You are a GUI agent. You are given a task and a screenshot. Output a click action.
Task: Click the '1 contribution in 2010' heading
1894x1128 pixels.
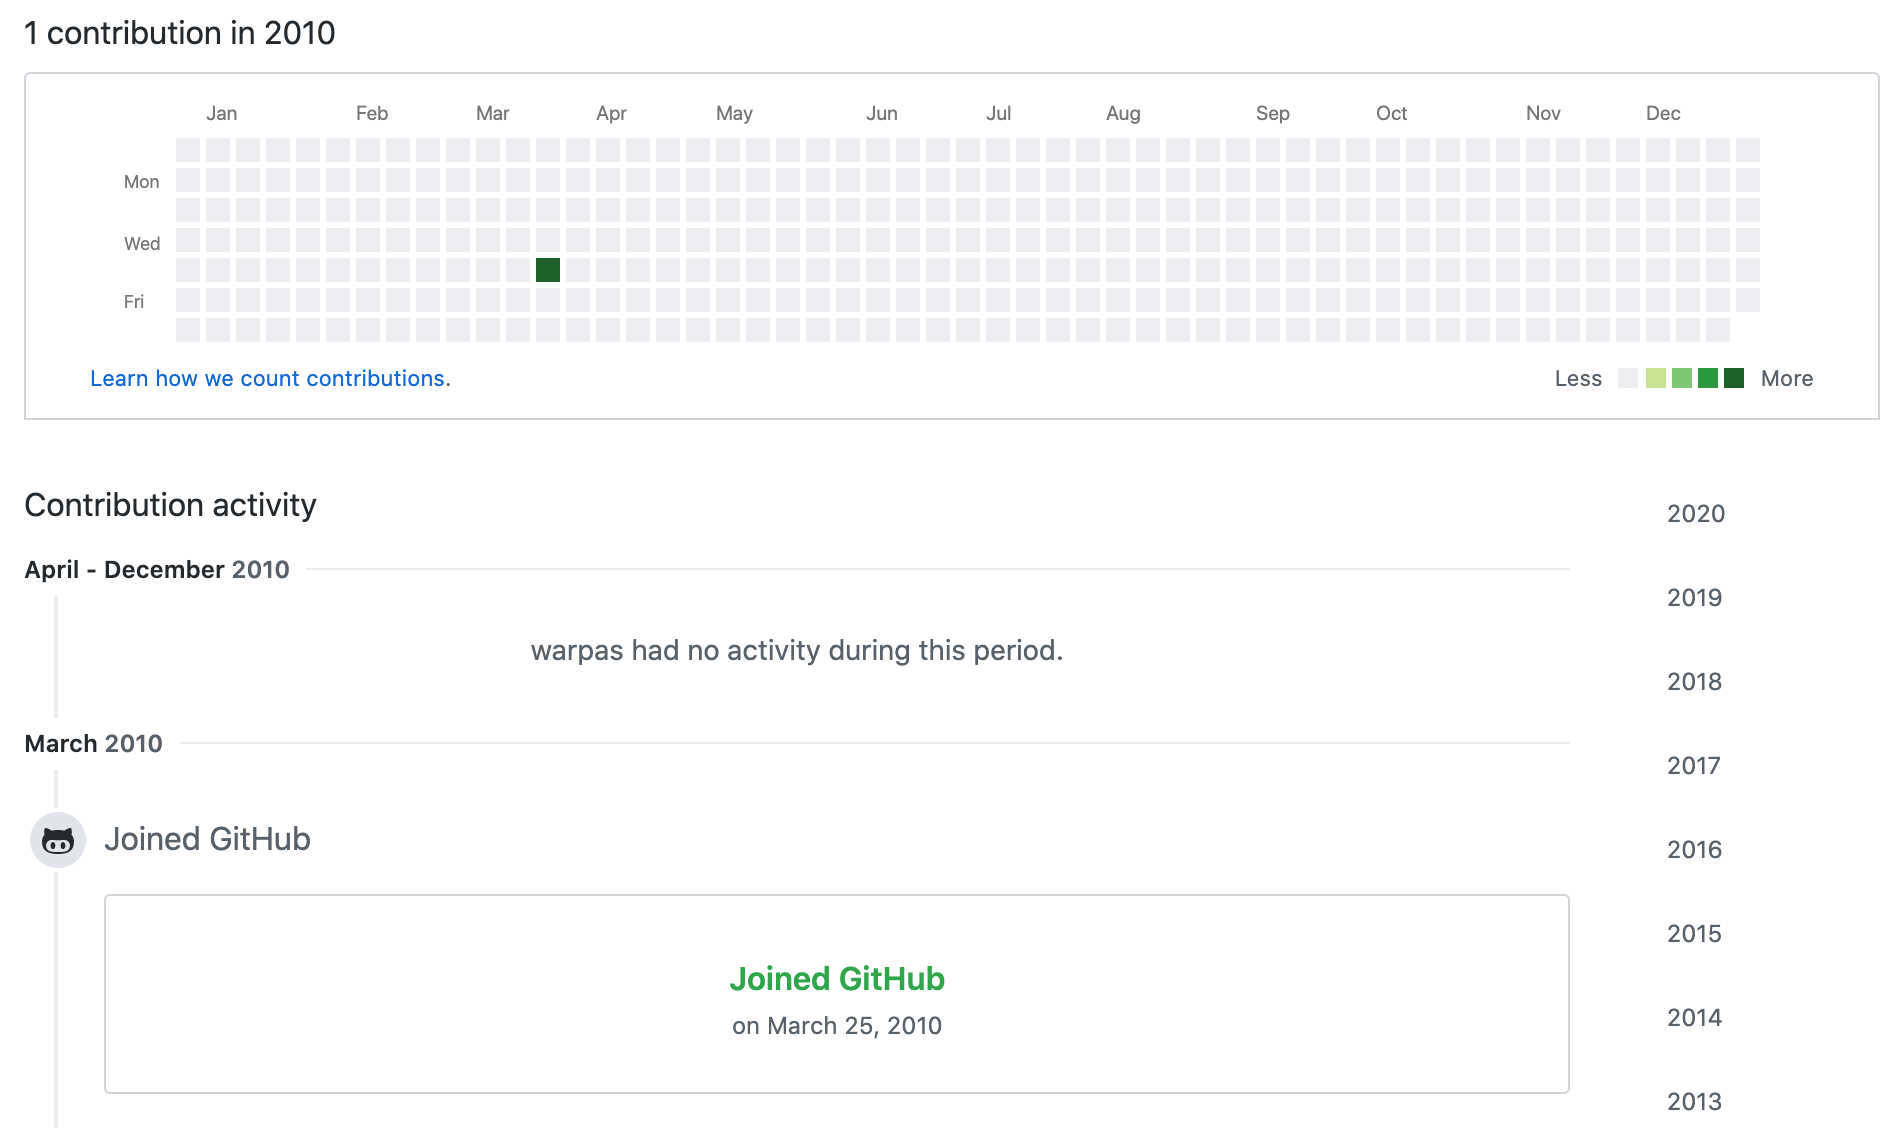tap(180, 33)
